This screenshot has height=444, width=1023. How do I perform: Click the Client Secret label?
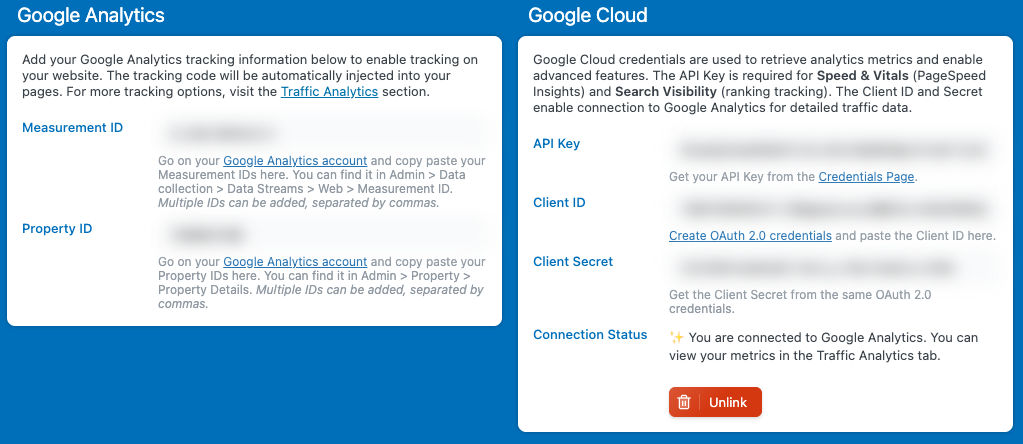point(573,262)
